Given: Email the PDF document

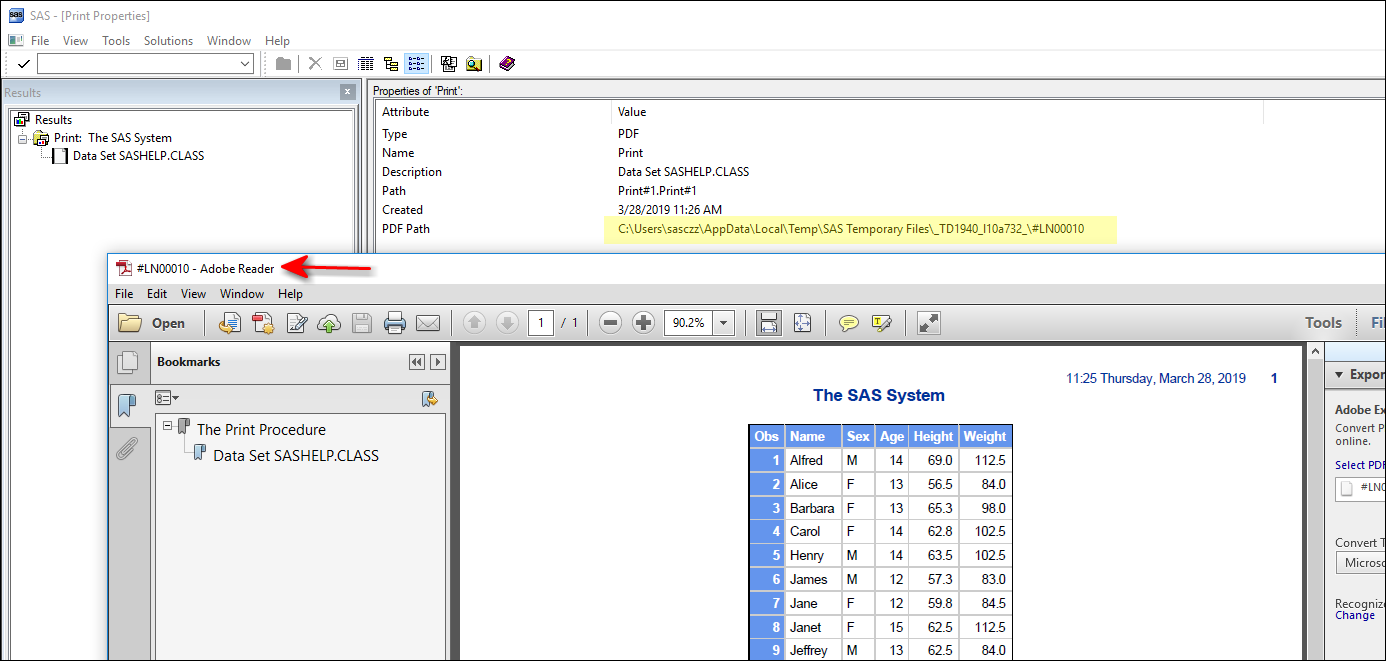Looking at the screenshot, I should [x=429, y=322].
